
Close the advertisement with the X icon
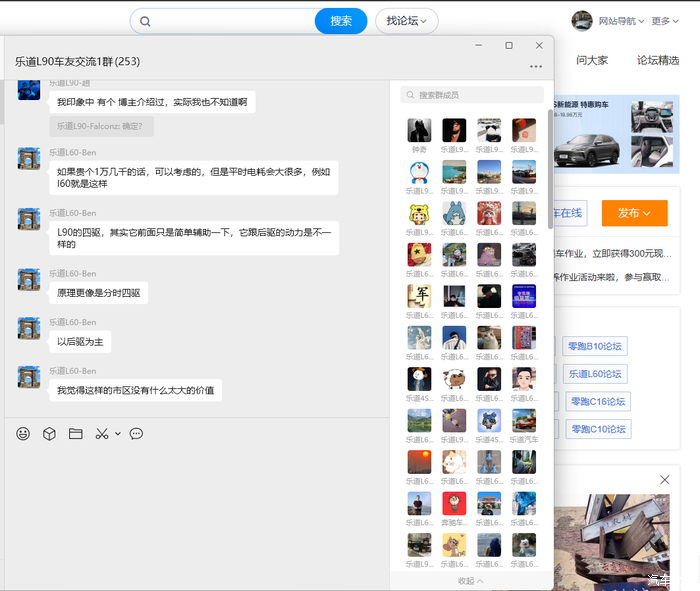pyautogui.click(x=664, y=480)
